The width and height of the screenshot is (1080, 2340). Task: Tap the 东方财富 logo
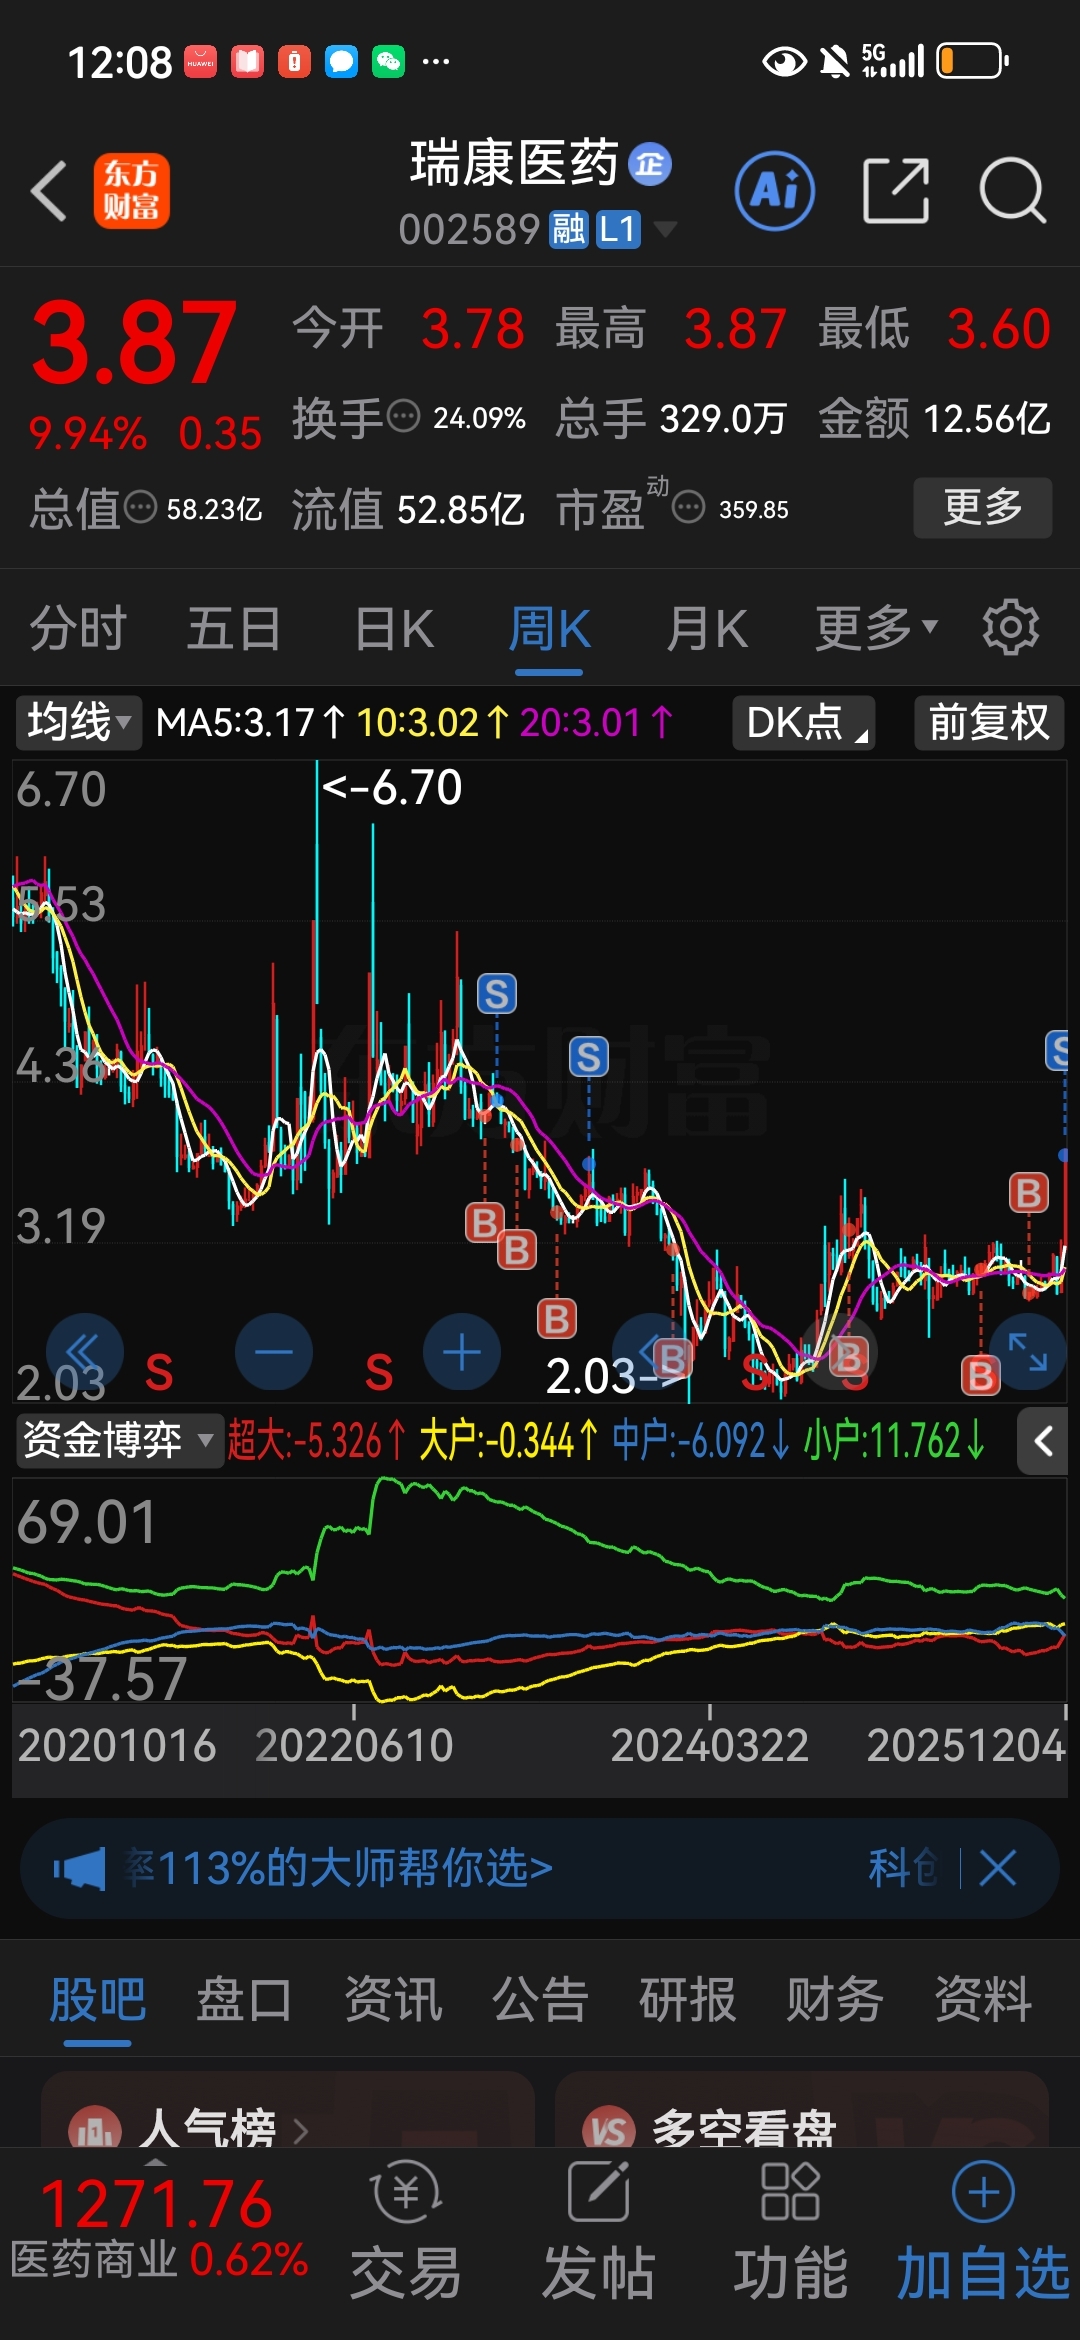132,190
